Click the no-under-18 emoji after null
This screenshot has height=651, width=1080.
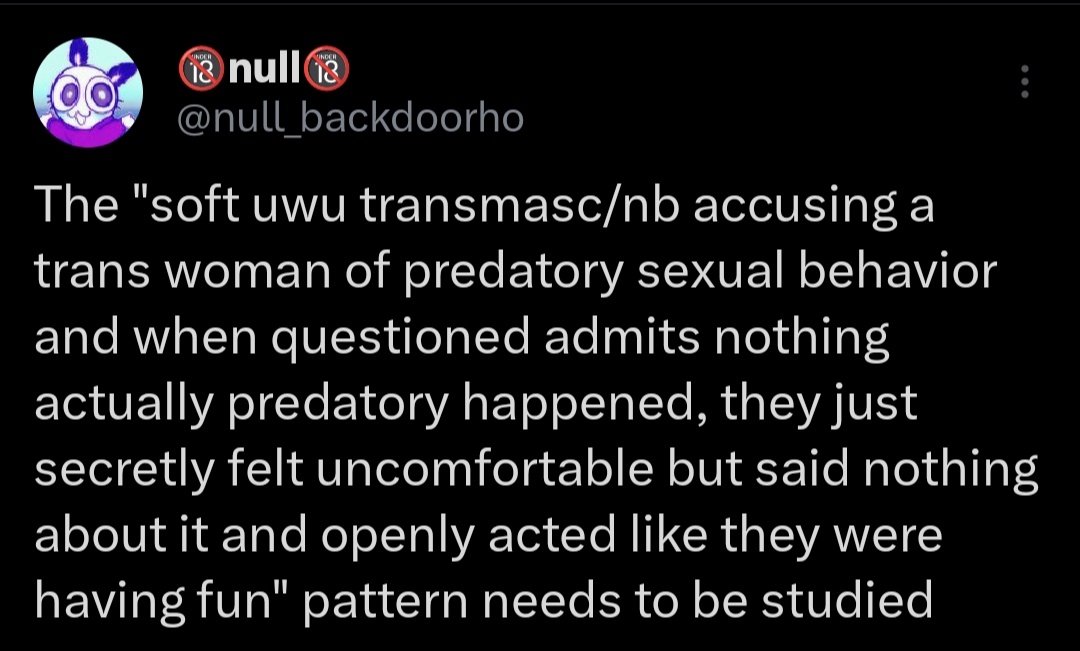coord(326,69)
